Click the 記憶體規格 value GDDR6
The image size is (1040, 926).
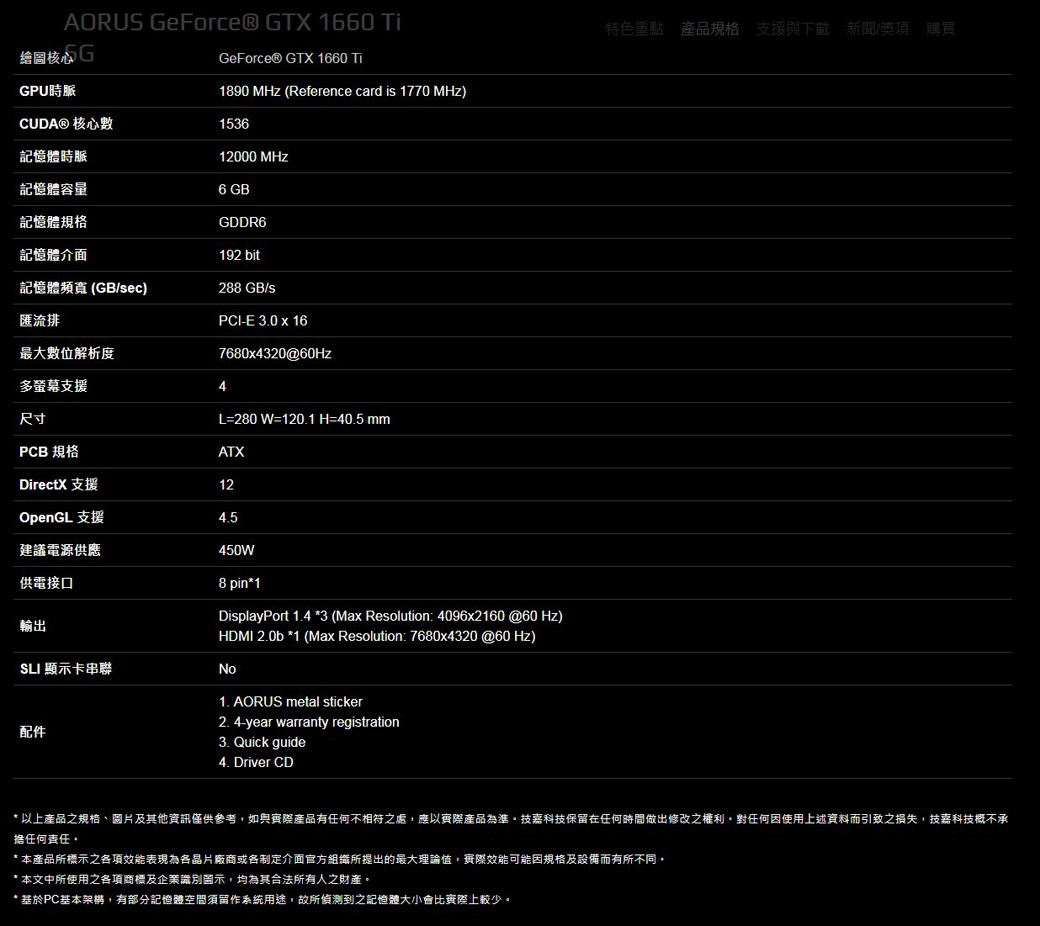tap(242, 222)
